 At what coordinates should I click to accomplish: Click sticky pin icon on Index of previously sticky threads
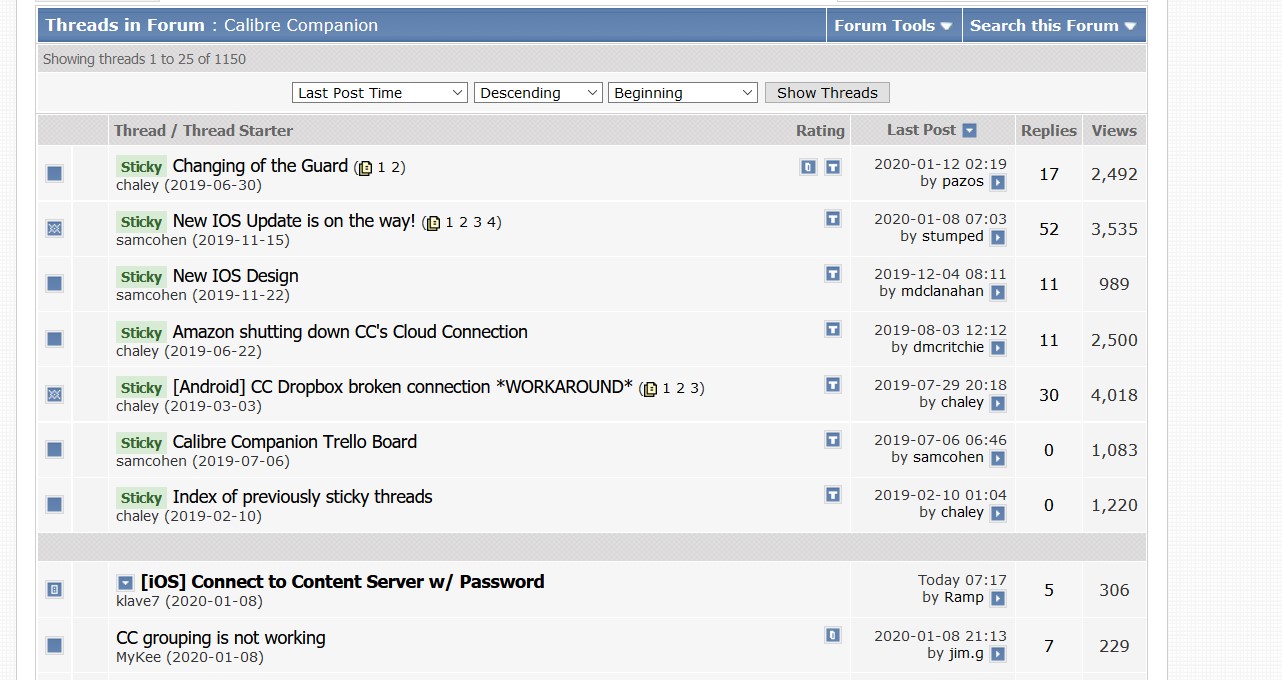[x=833, y=494]
